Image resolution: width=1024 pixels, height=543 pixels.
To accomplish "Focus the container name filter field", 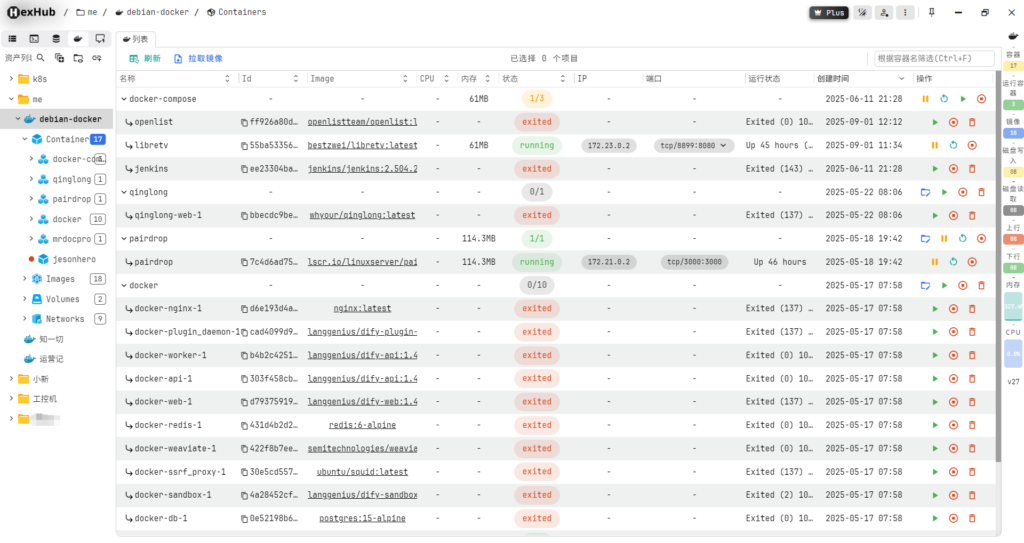I will (934, 59).
